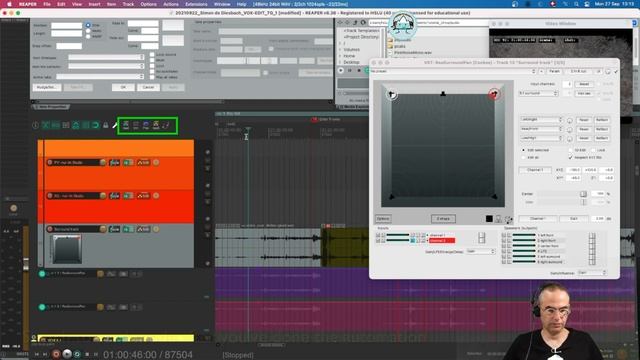Select 'Edit selected' radio button
This screenshot has height=360, width=640.
point(524,150)
